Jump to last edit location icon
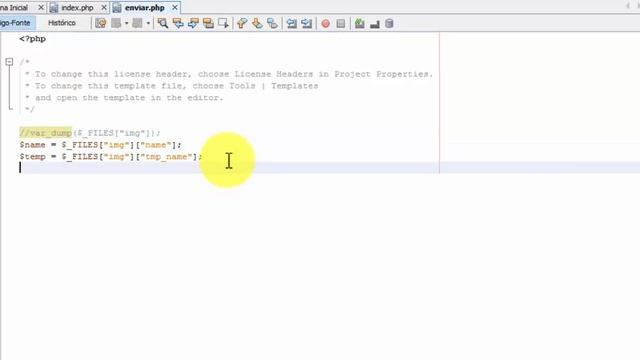Screen dimensions: 640x360 point(100,23)
